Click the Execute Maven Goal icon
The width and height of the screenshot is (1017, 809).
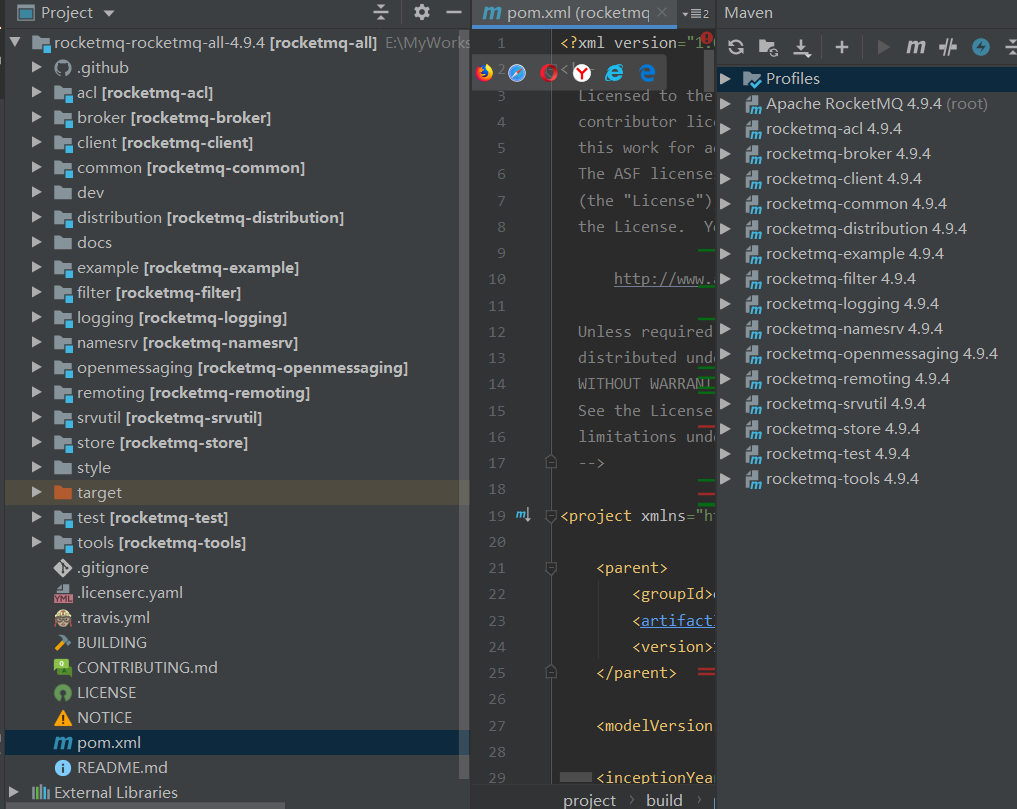coord(915,47)
